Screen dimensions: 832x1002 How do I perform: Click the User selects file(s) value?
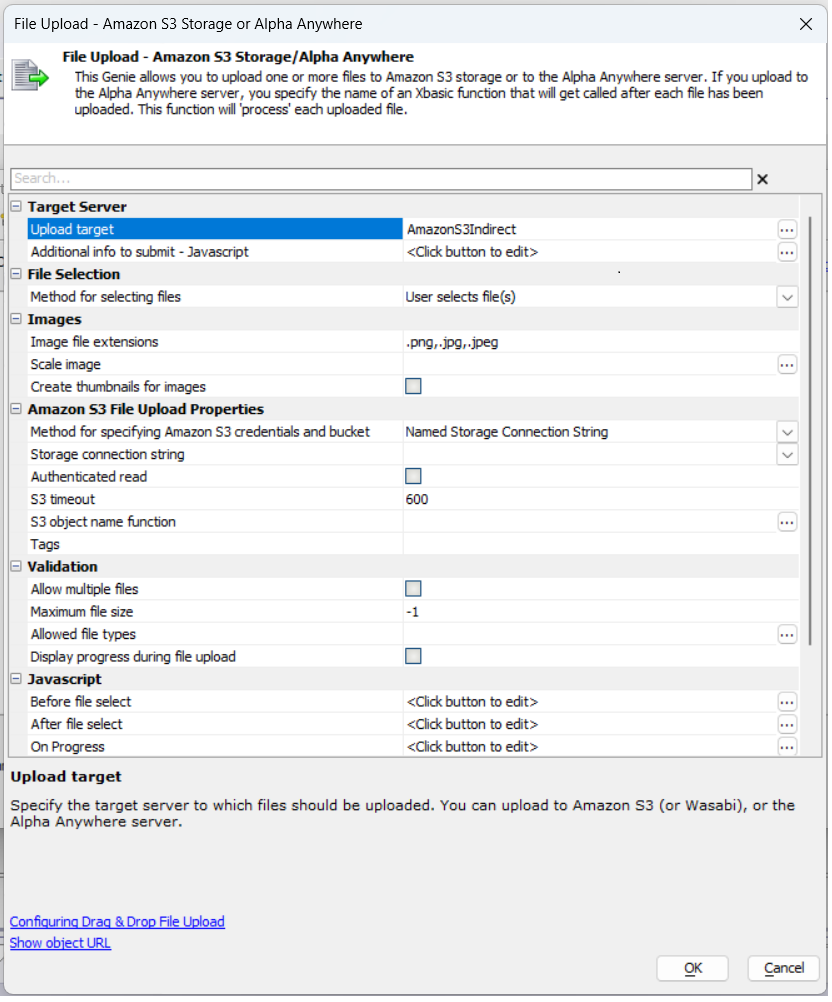click(463, 298)
